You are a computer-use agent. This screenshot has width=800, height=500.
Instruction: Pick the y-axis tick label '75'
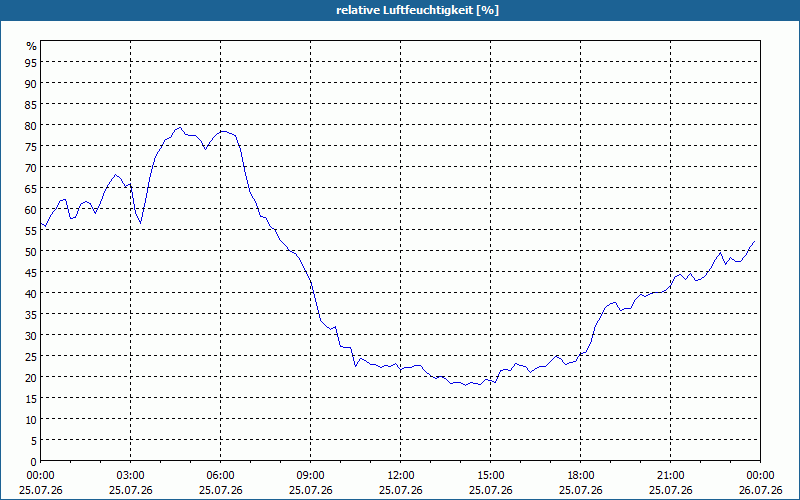[x=31, y=147]
